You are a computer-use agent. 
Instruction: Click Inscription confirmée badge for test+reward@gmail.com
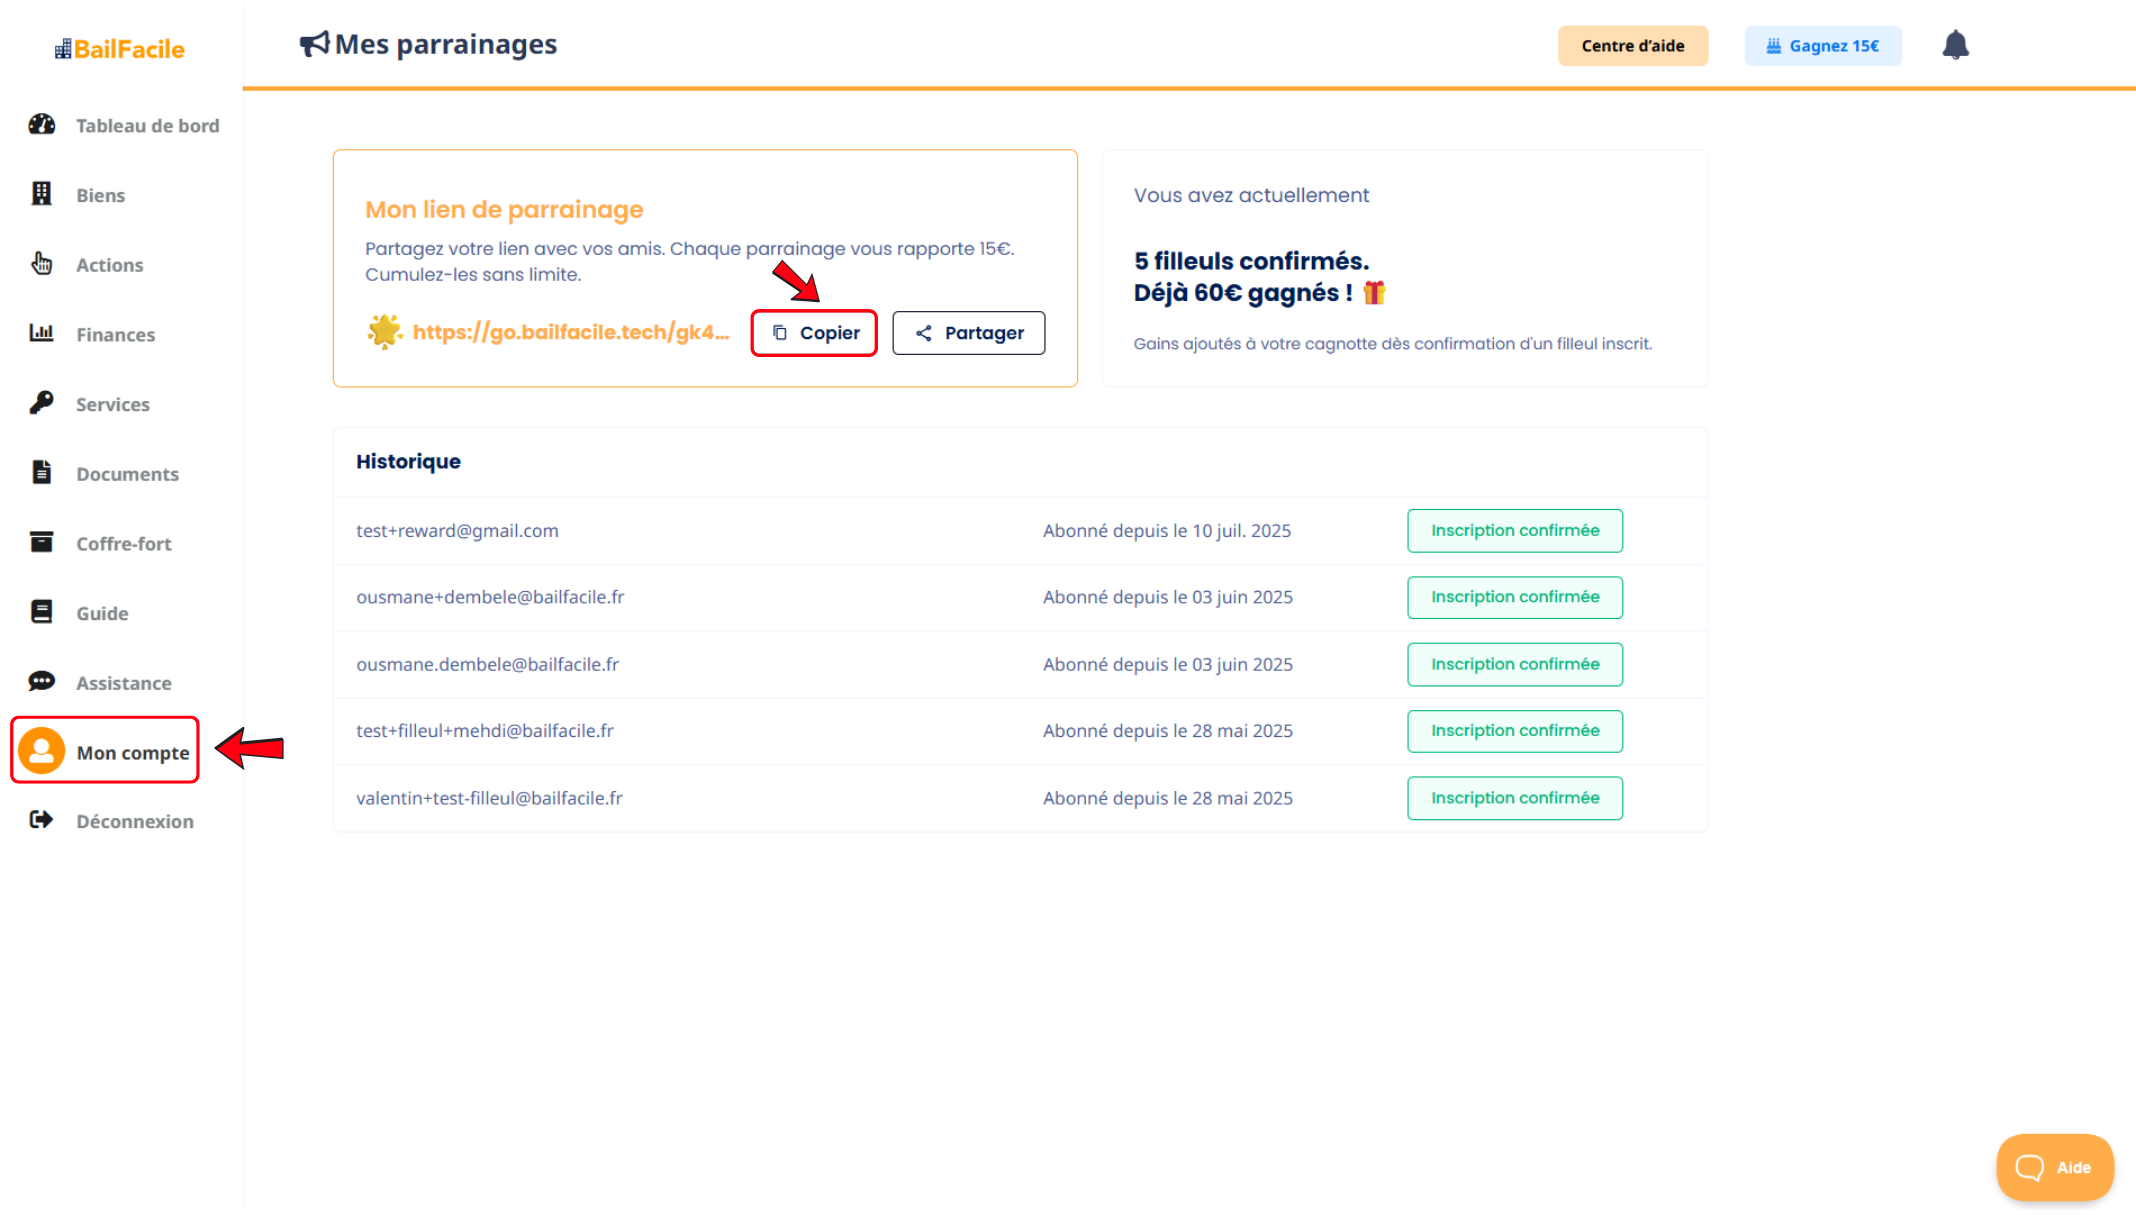pyautogui.click(x=1514, y=530)
